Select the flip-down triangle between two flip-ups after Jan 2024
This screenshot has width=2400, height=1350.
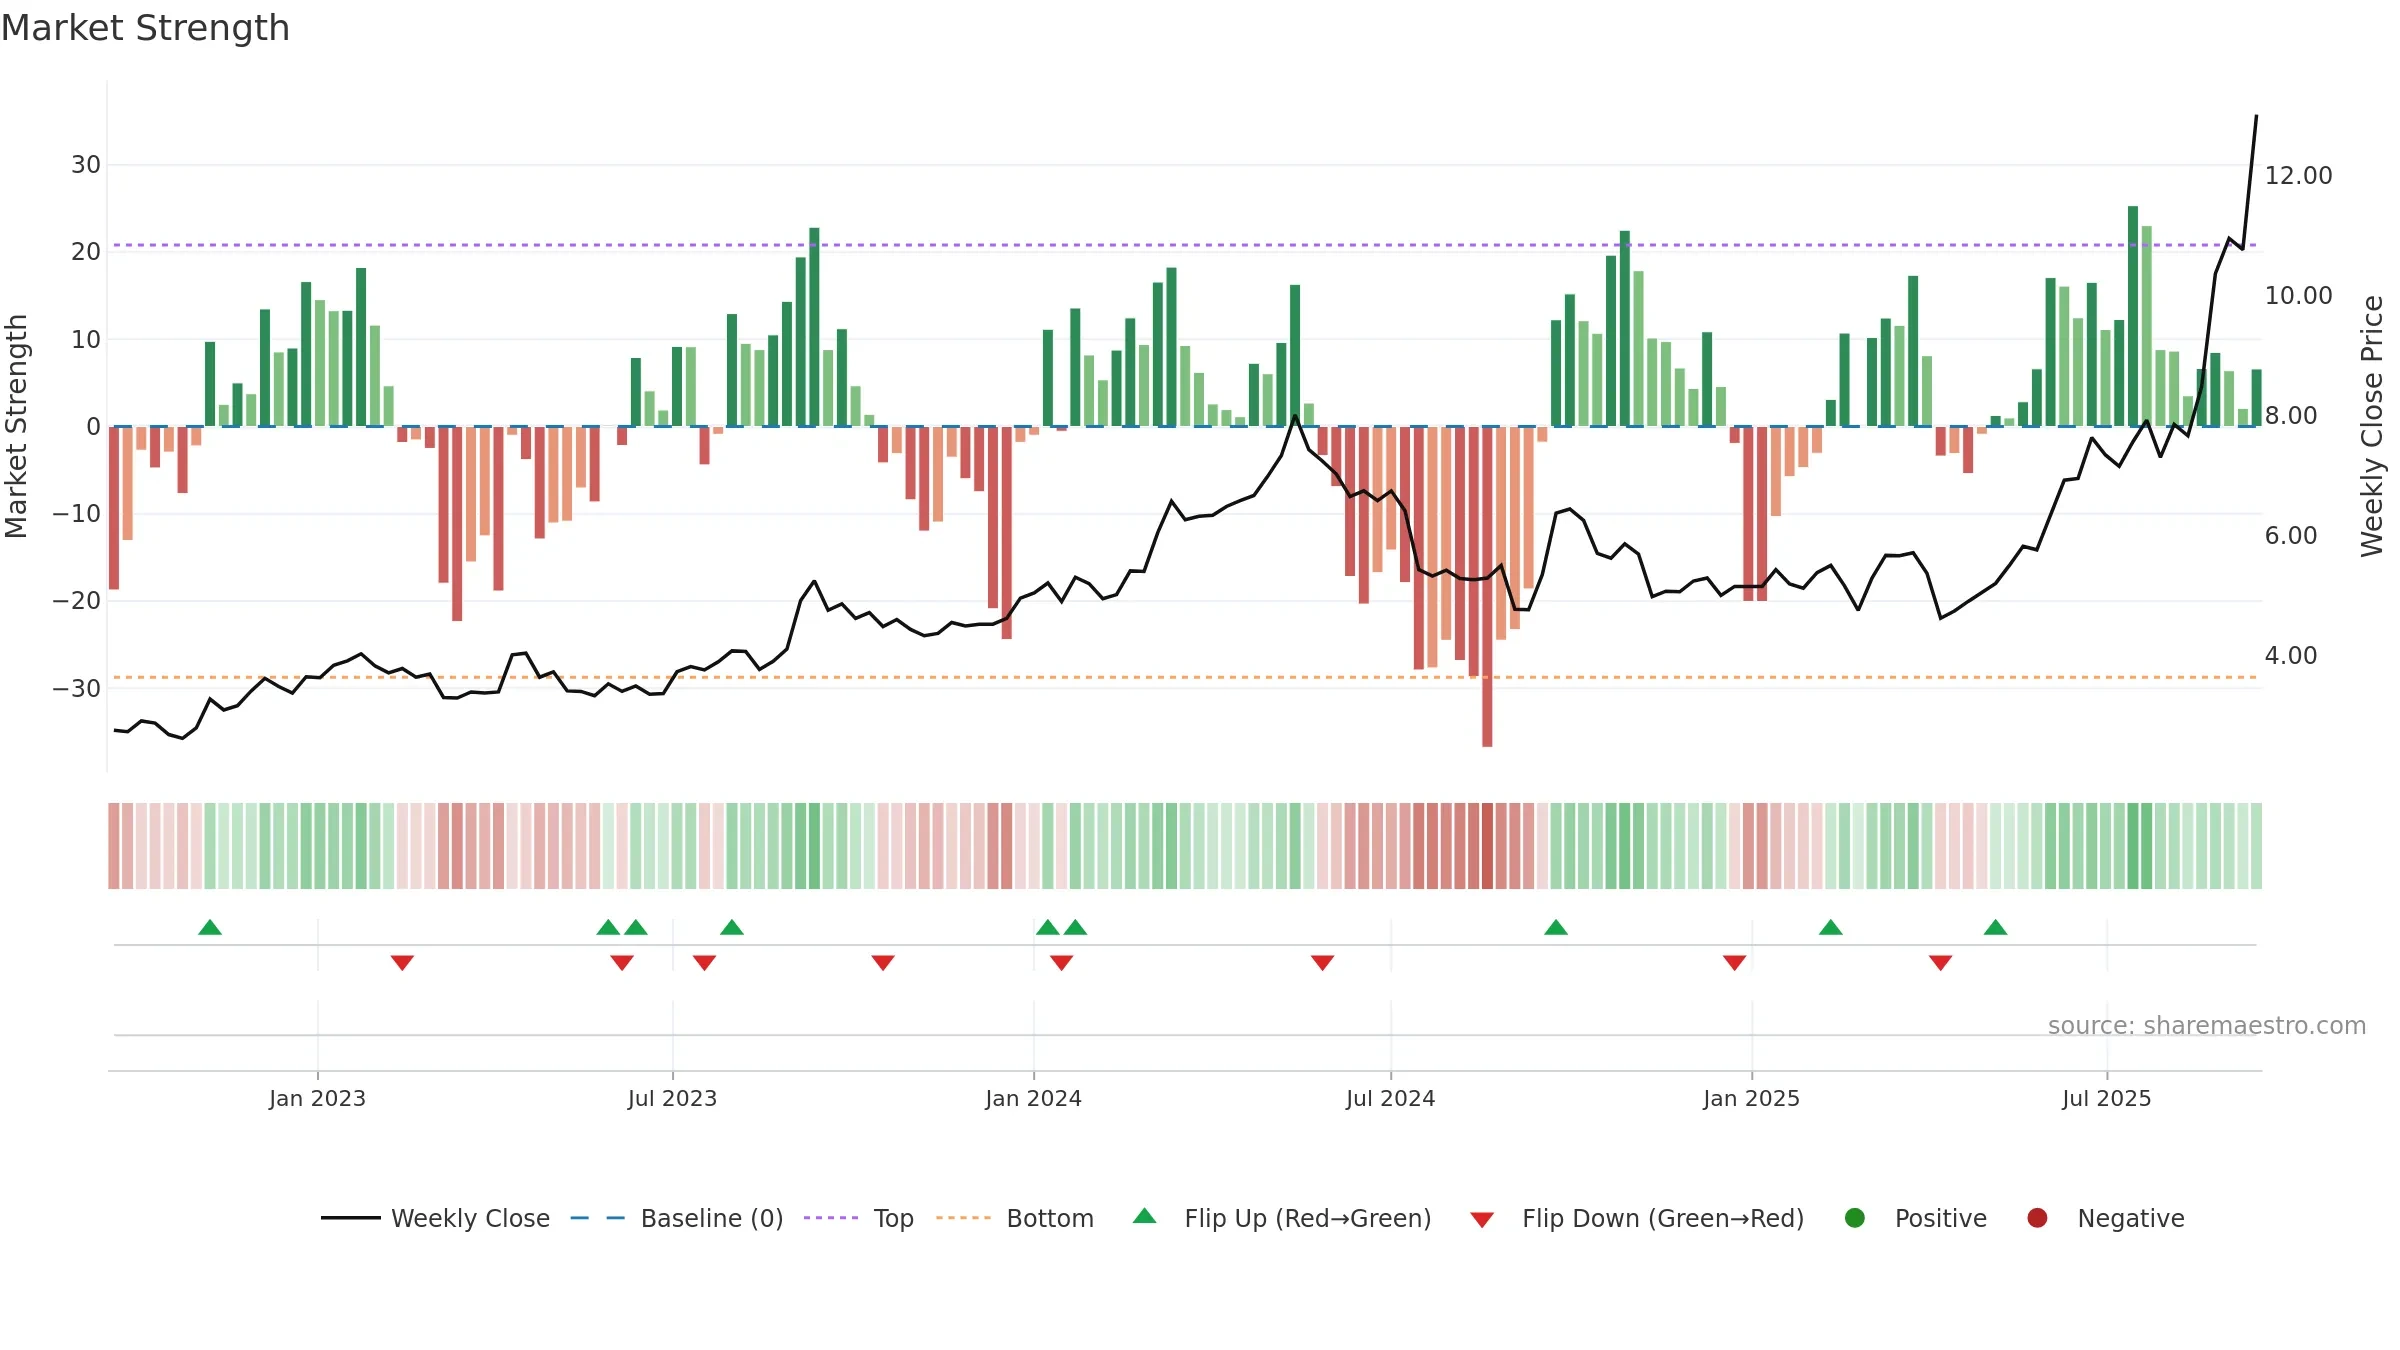1062,962
